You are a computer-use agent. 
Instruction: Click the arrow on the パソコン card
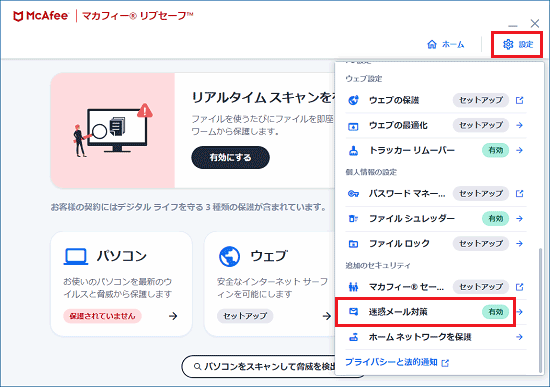pyautogui.click(x=173, y=316)
